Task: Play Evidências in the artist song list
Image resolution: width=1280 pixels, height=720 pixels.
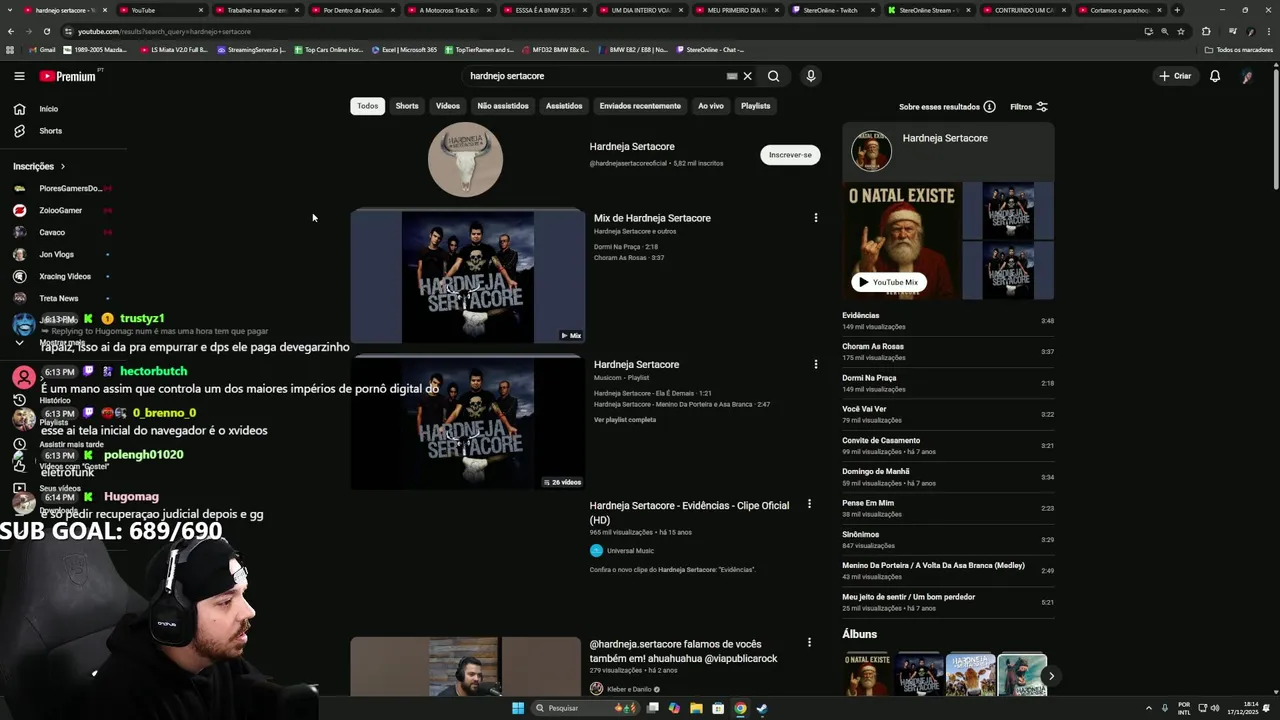Action: pyautogui.click(x=947, y=321)
